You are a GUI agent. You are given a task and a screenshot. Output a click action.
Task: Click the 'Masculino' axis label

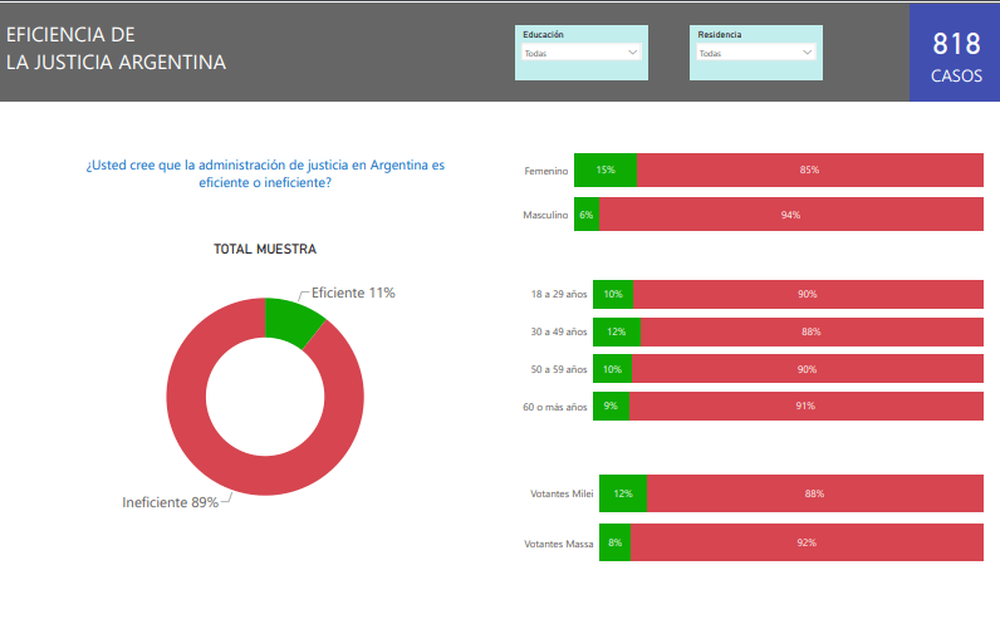click(x=545, y=215)
